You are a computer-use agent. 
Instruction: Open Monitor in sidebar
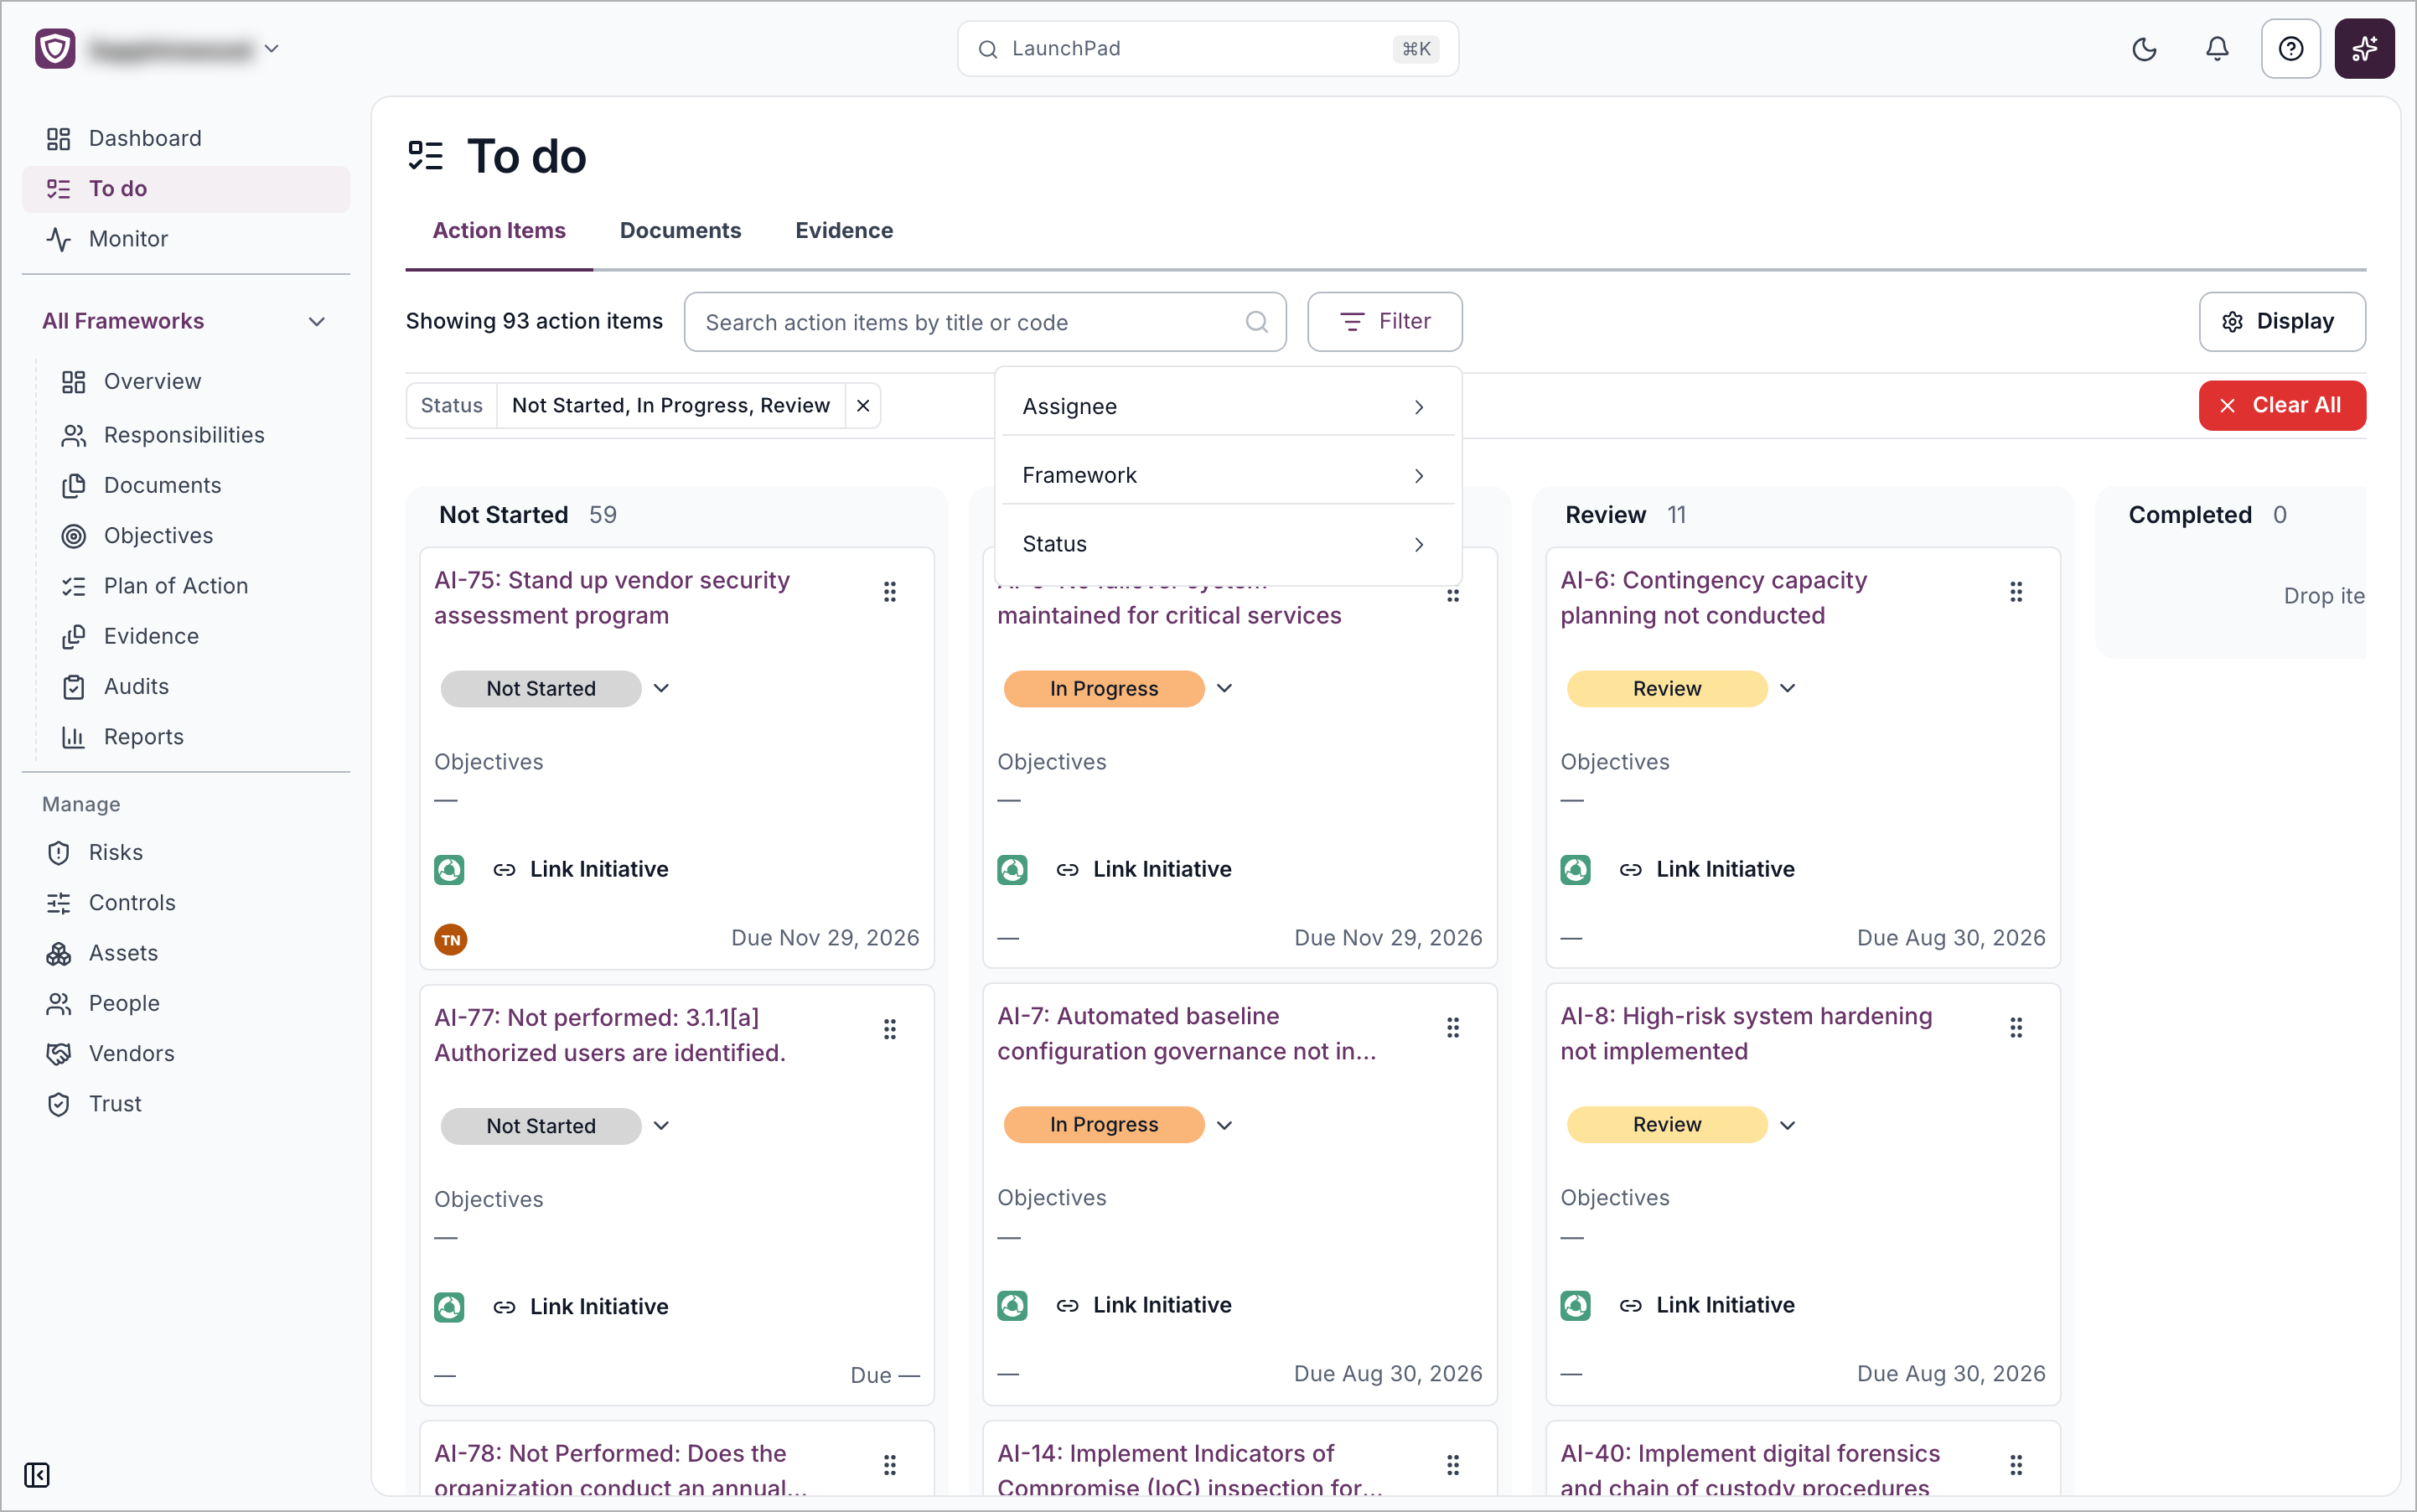click(185, 239)
